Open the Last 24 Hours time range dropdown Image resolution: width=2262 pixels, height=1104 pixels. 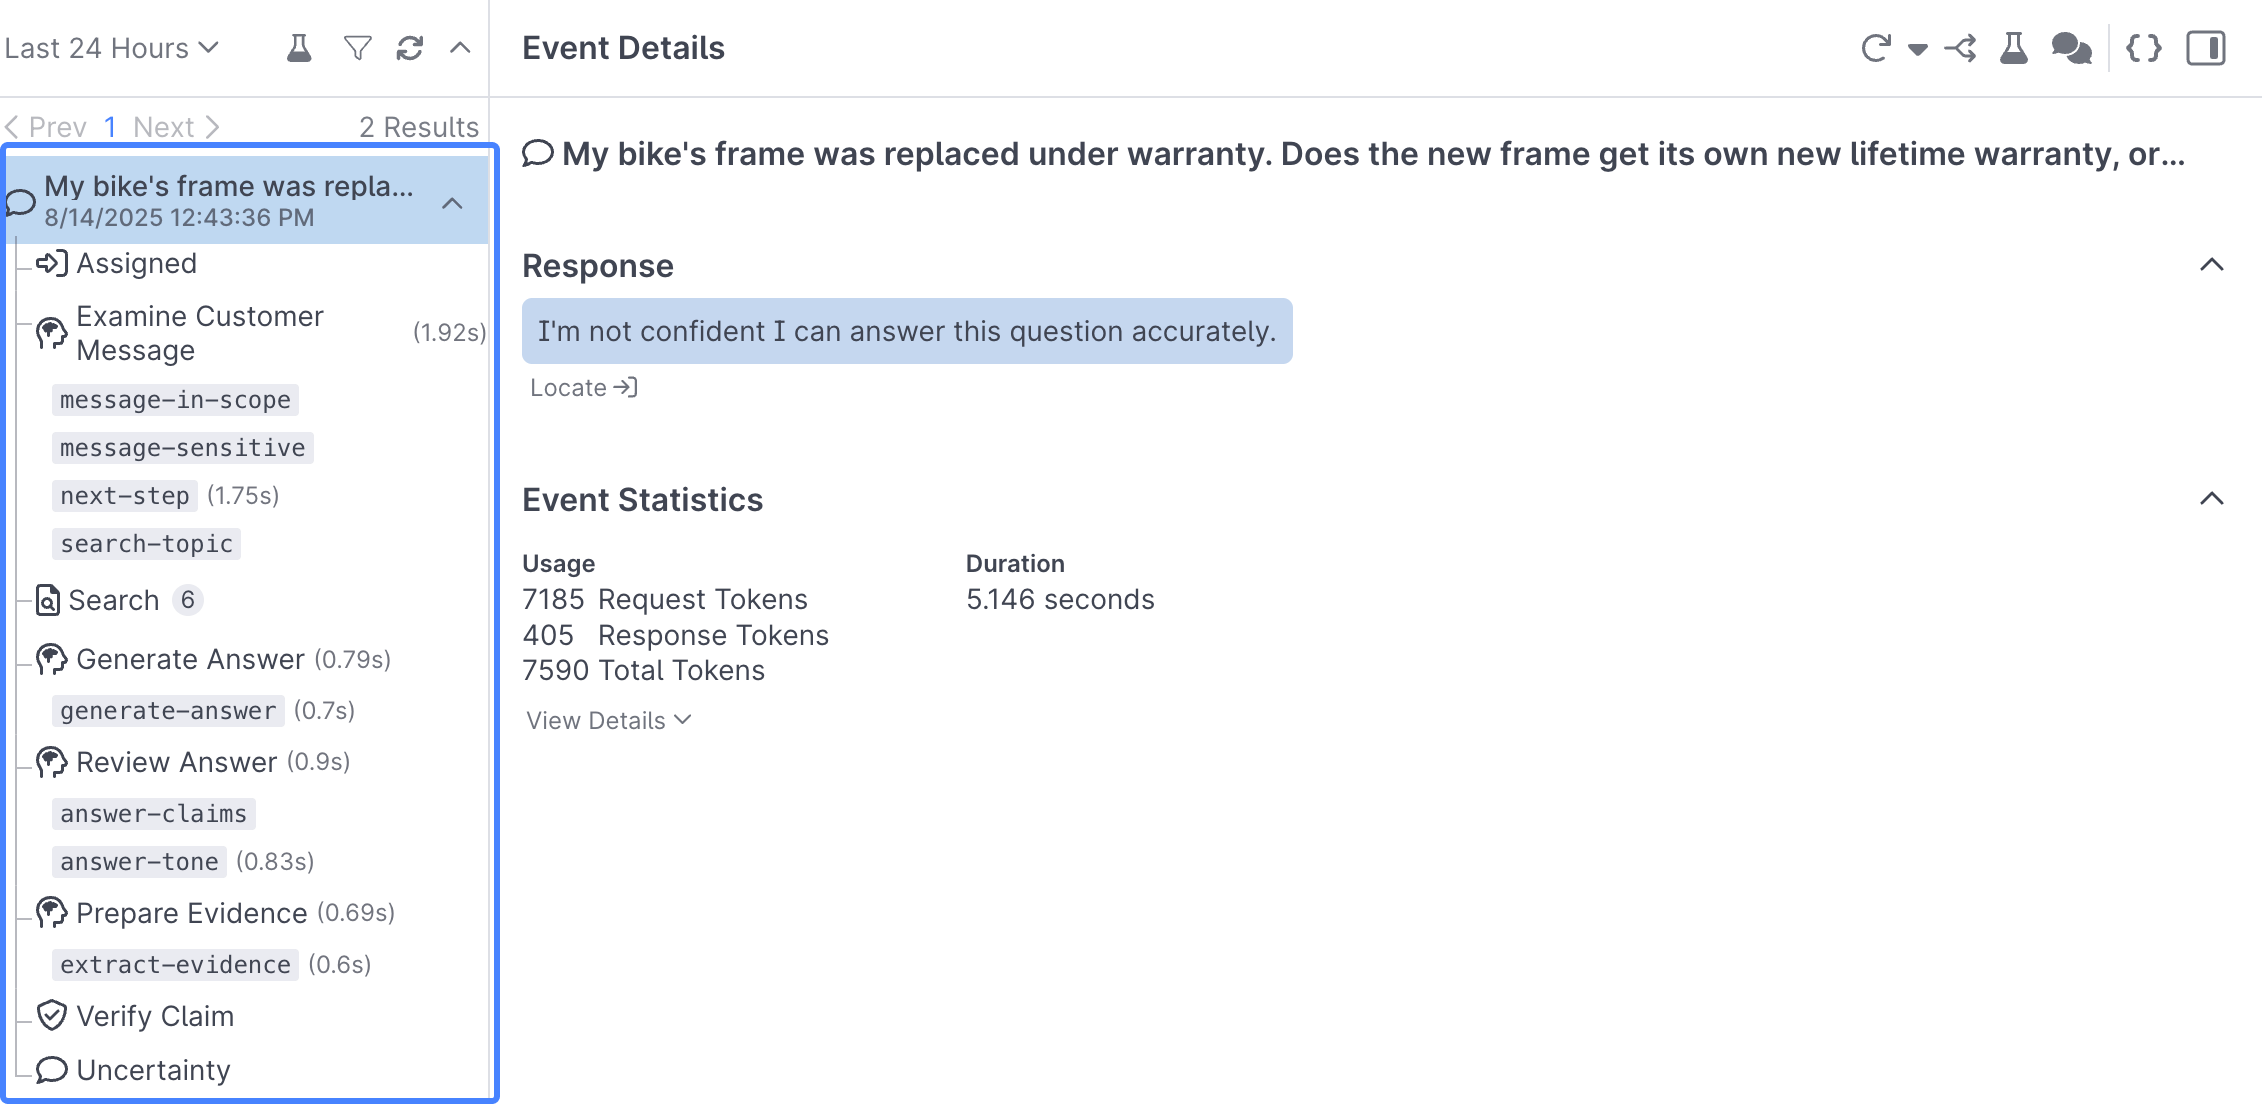(x=112, y=48)
